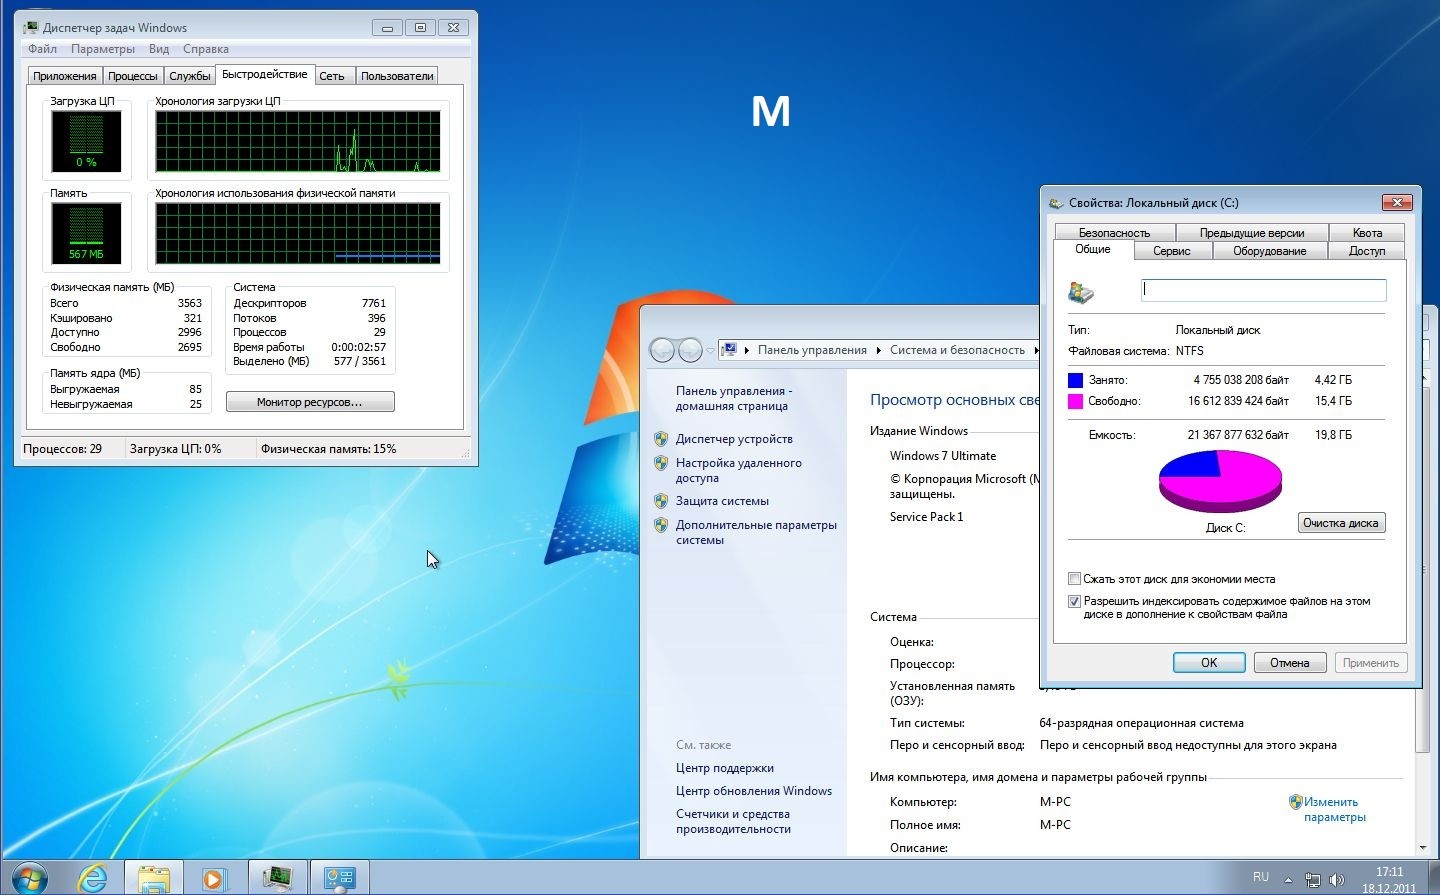
Task: Click the forward arrow in Control Panel
Action: coord(690,350)
